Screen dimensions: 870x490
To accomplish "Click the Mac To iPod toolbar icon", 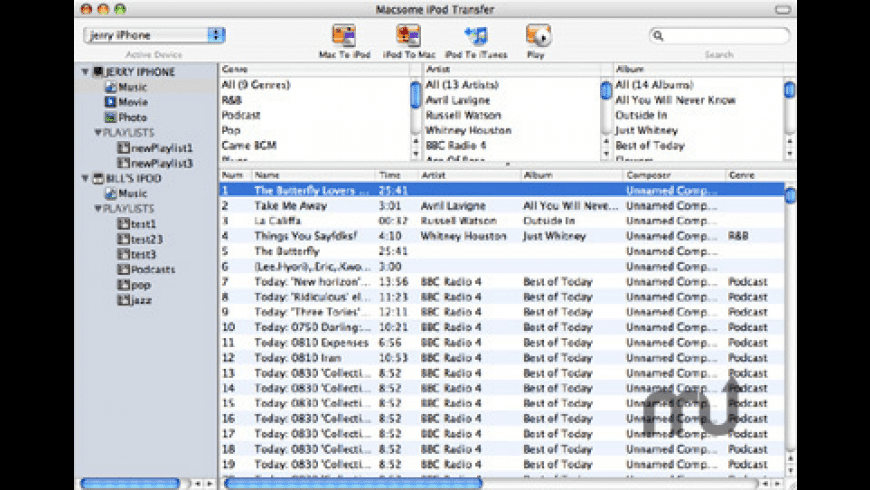I will coord(344,36).
